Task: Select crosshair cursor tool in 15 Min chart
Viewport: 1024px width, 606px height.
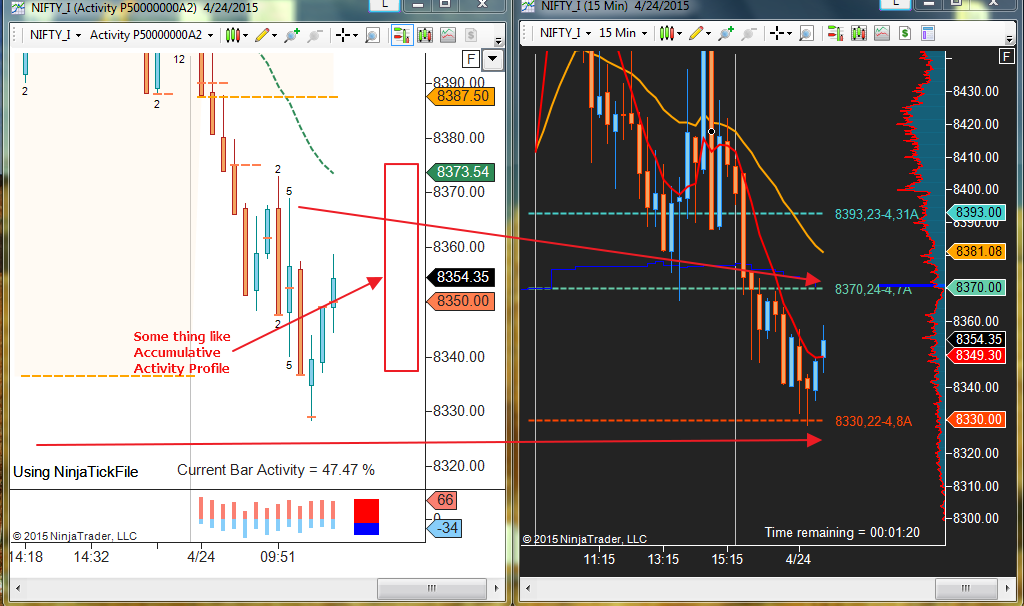Action: 777,33
